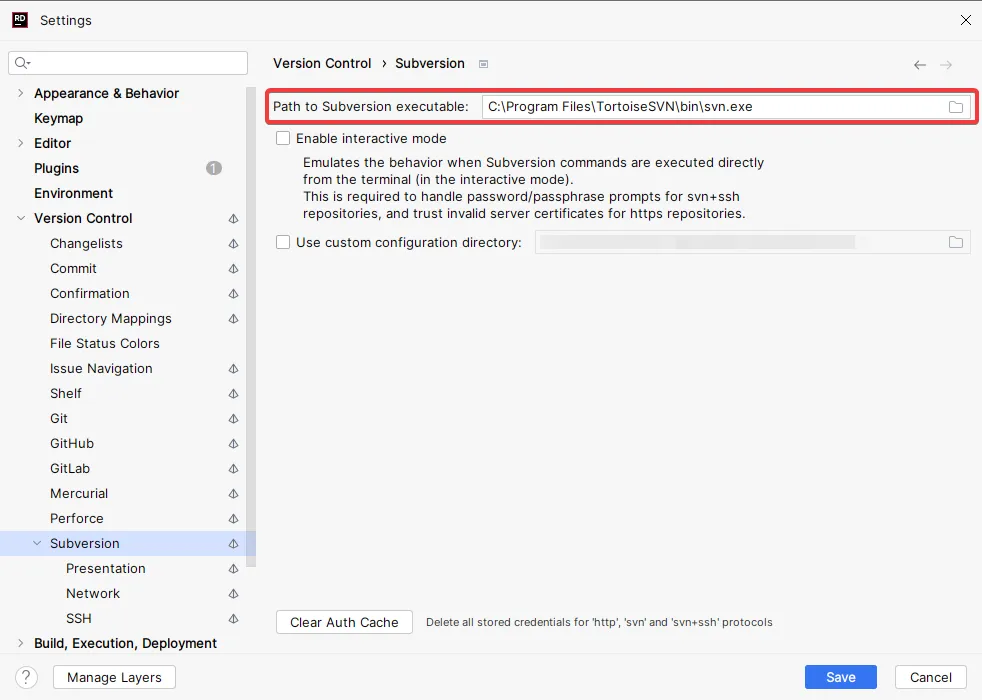
Task: Click the back navigation arrow in settings header
Action: click(x=919, y=63)
